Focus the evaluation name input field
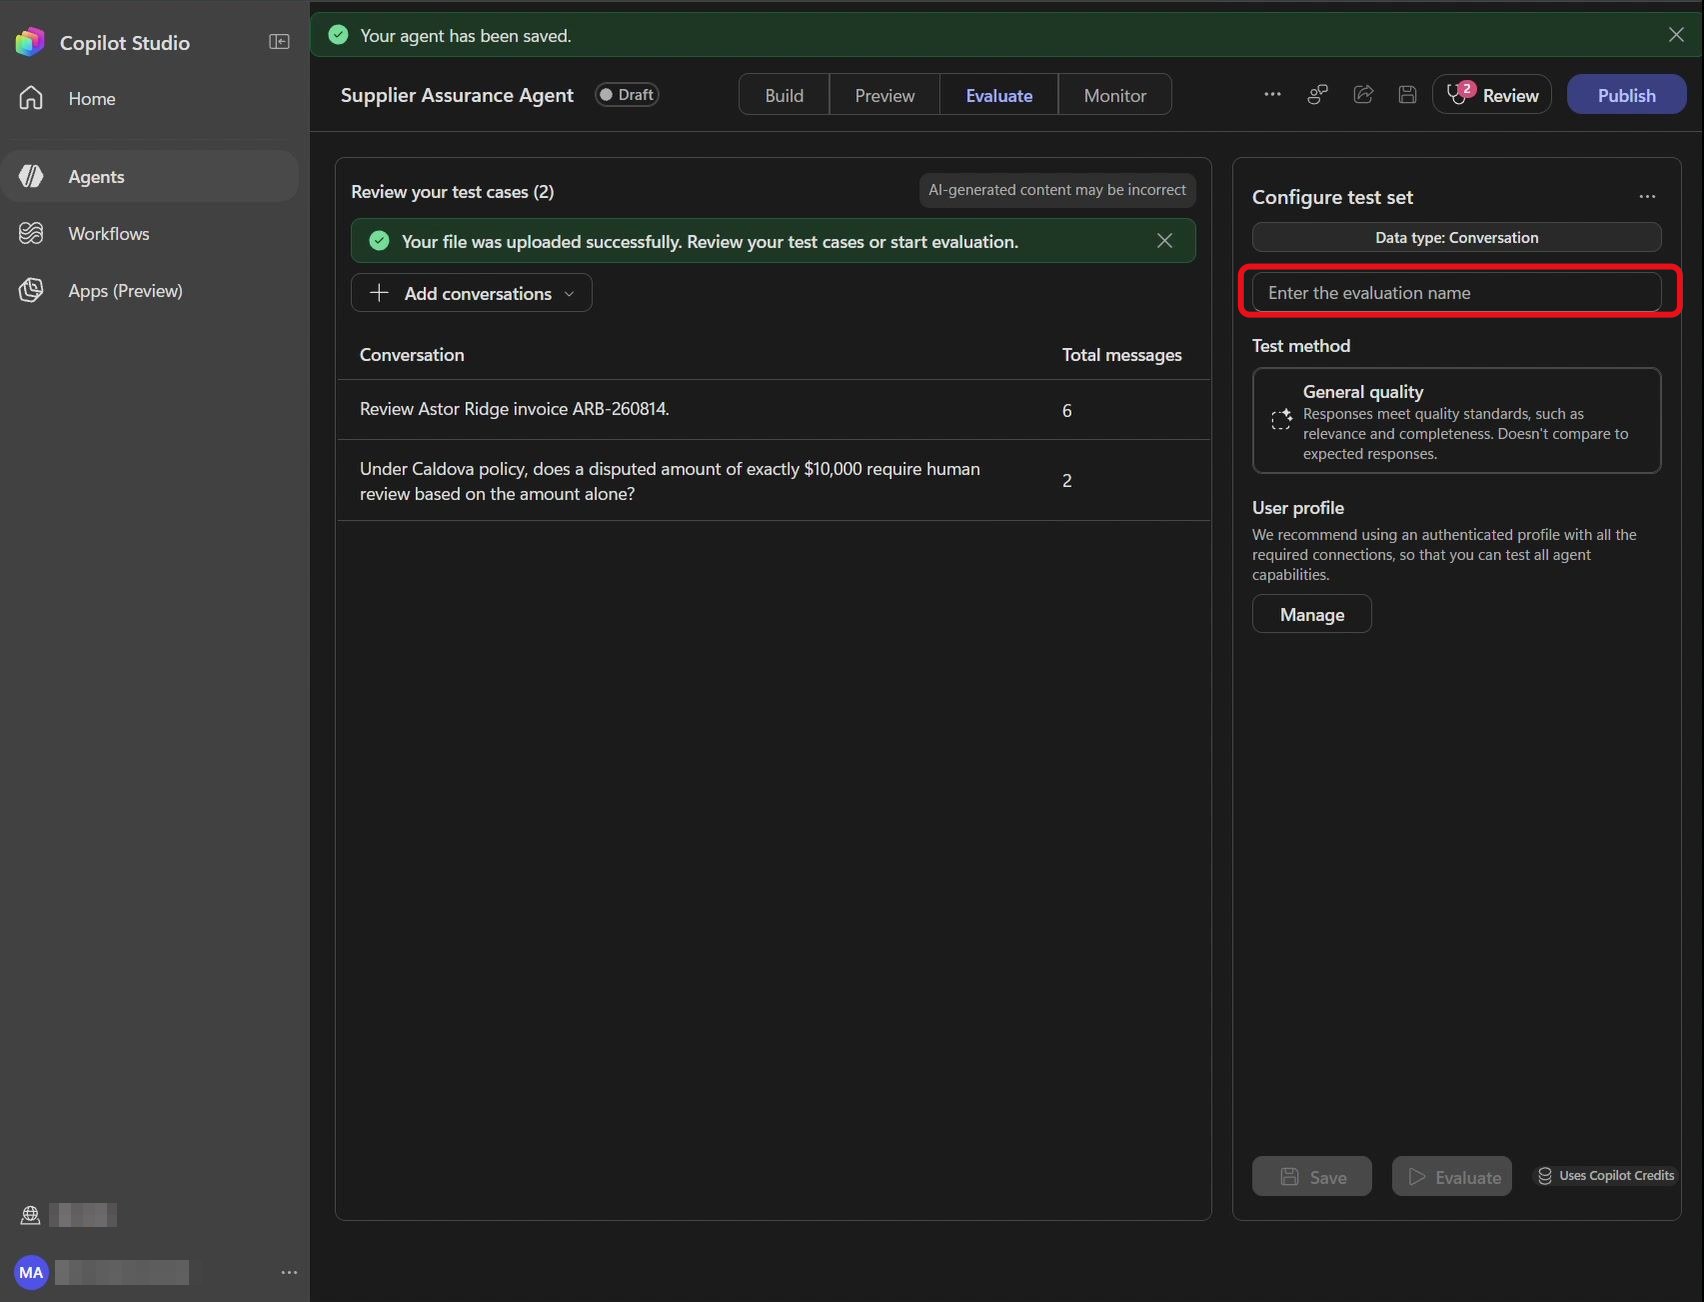The width and height of the screenshot is (1704, 1302). pyautogui.click(x=1456, y=293)
